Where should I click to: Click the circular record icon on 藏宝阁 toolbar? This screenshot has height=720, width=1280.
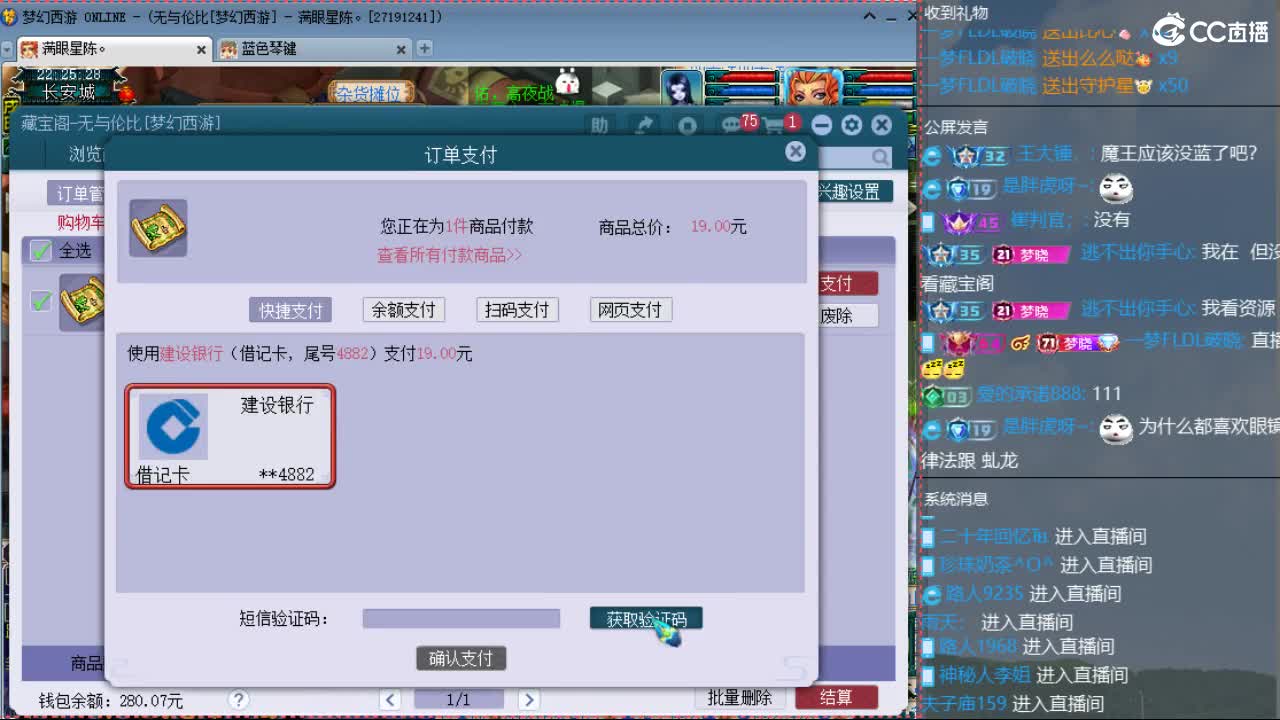pos(688,124)
